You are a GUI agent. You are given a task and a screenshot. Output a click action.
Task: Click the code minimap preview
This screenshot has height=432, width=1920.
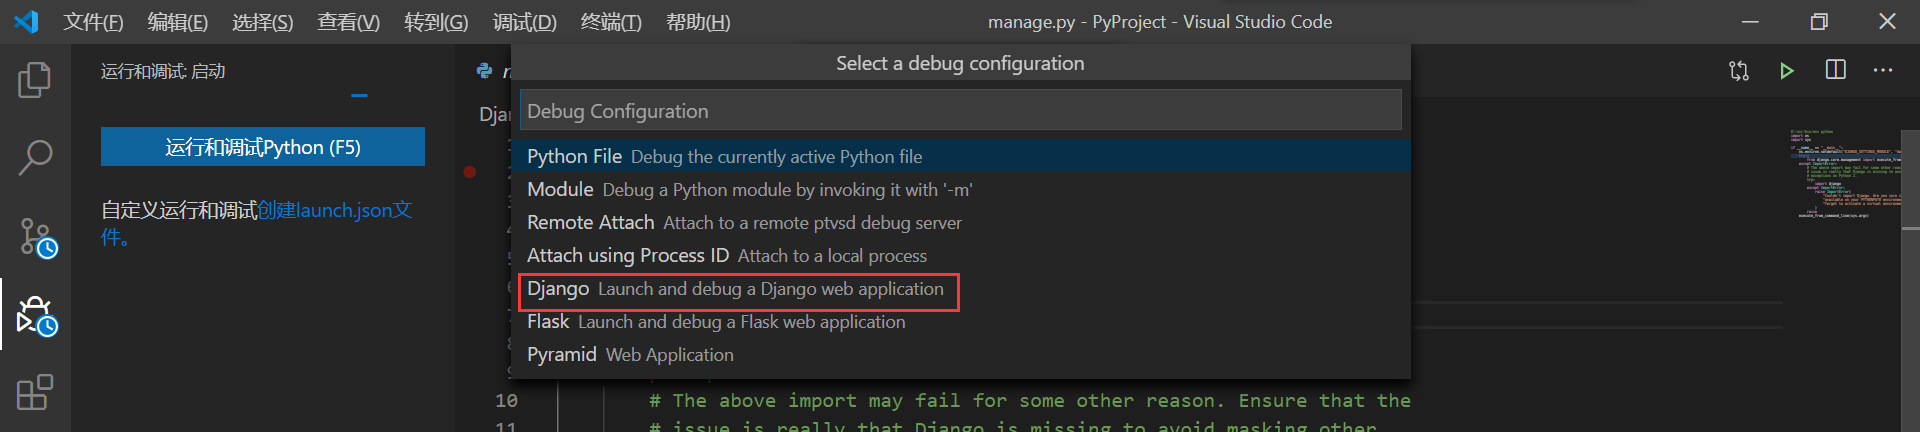(1845, 175)
